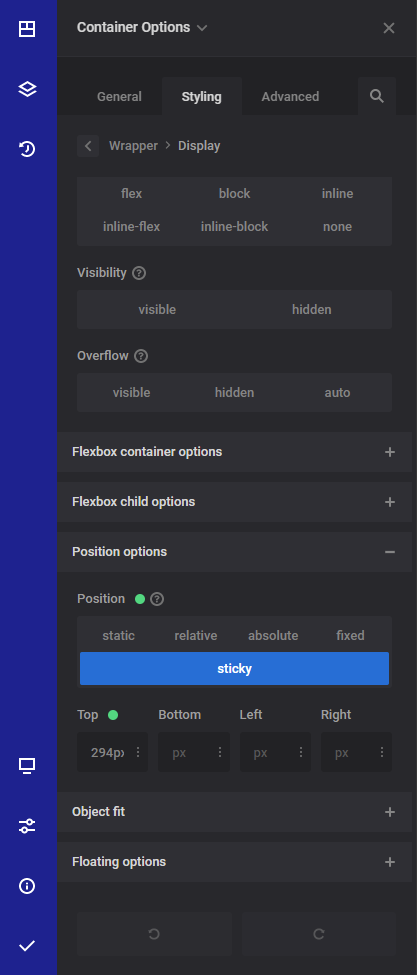Set overflow to auto
The height and width of the screenshot is (975, 417).
pyautogui.click(x=337, y=393)
